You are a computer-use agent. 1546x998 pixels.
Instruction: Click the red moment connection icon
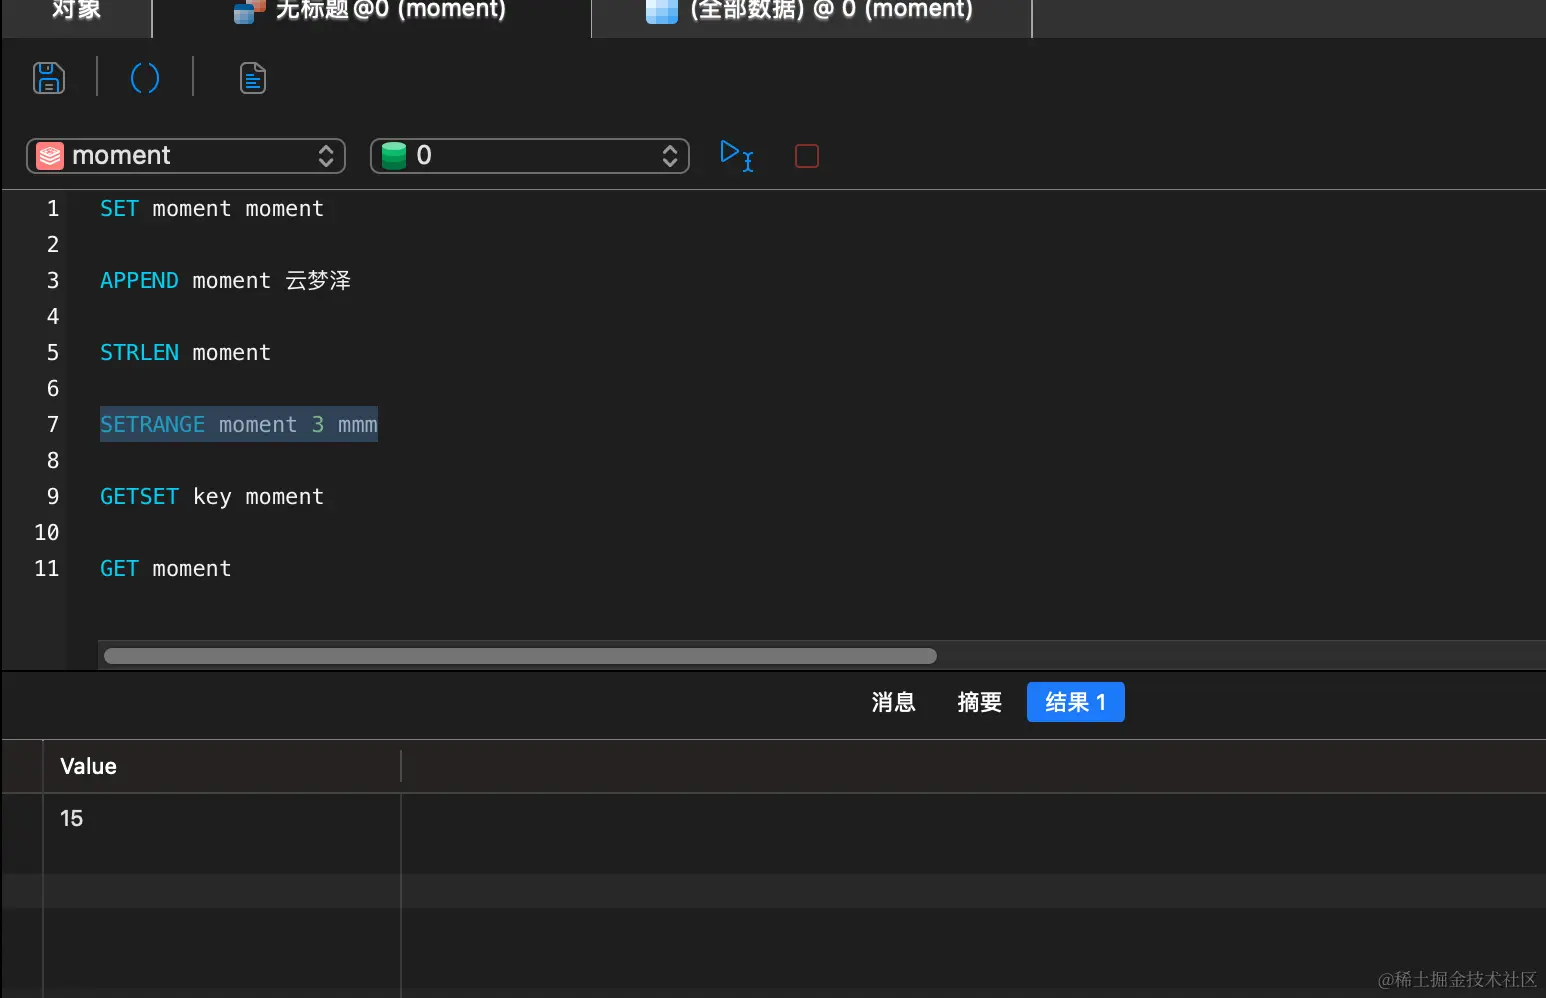[50, 156]
